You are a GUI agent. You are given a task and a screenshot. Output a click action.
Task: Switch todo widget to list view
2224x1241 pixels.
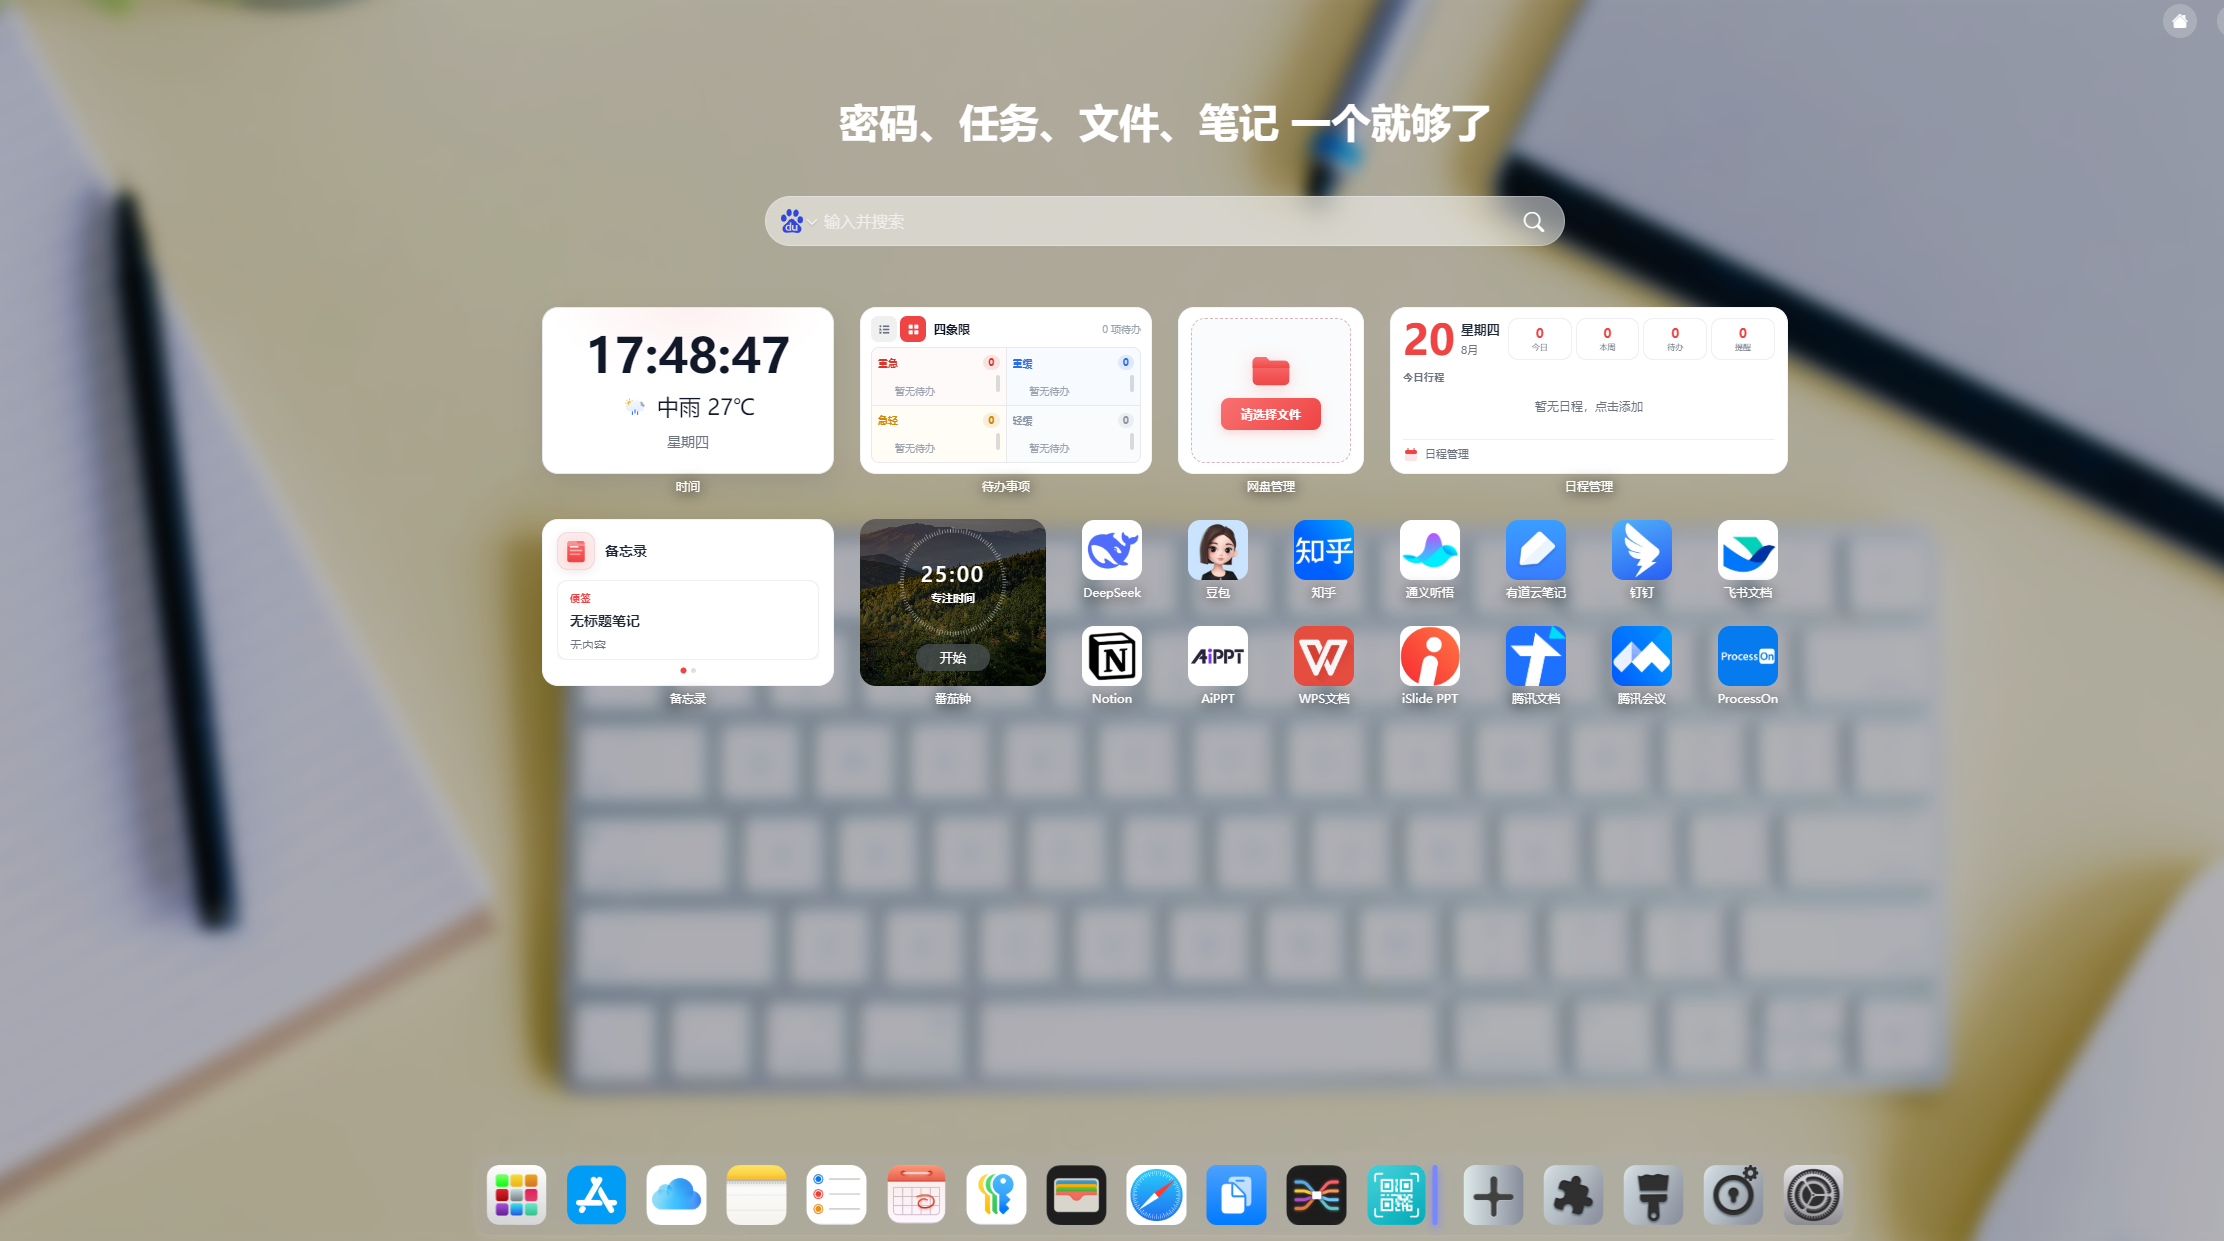click(x=884, y=329)
